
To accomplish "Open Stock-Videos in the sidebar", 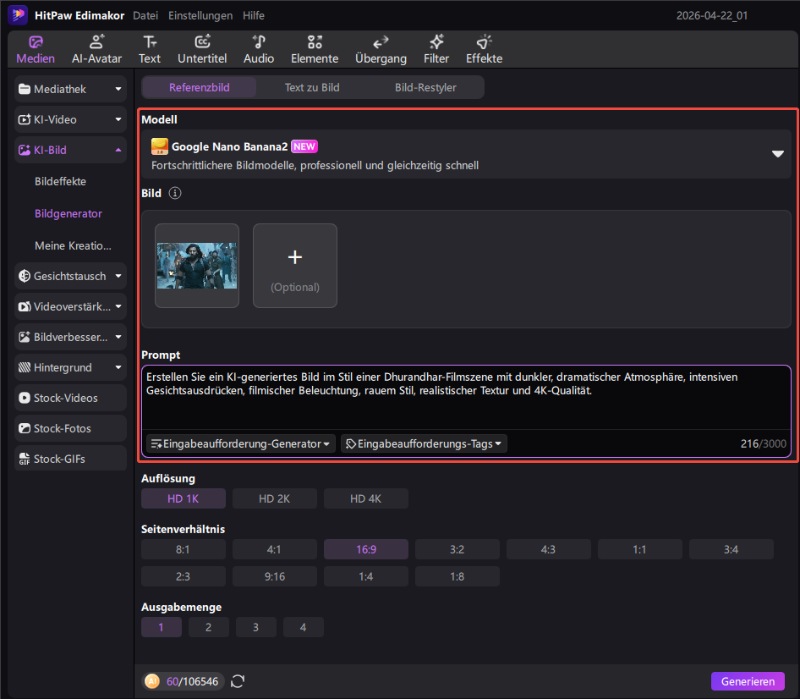I will pos(70,397).
